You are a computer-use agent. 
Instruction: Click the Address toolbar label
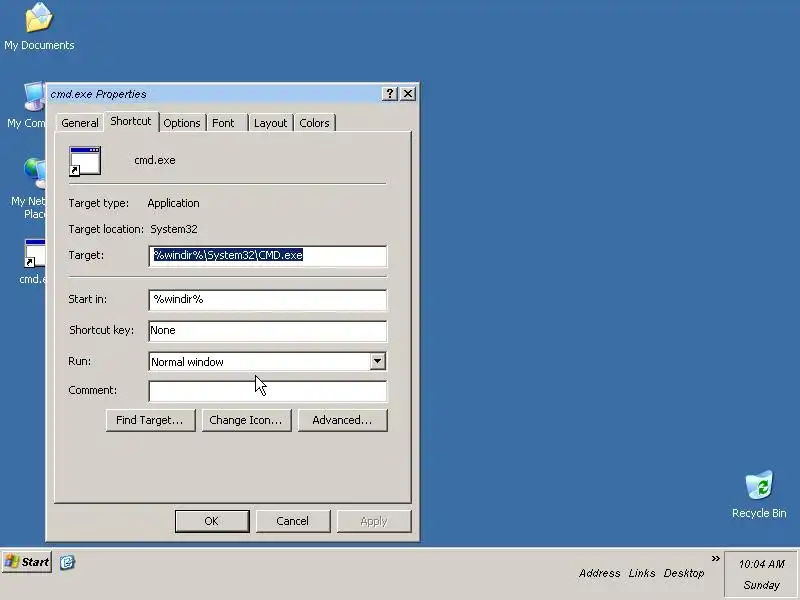[x=599, y=573]
